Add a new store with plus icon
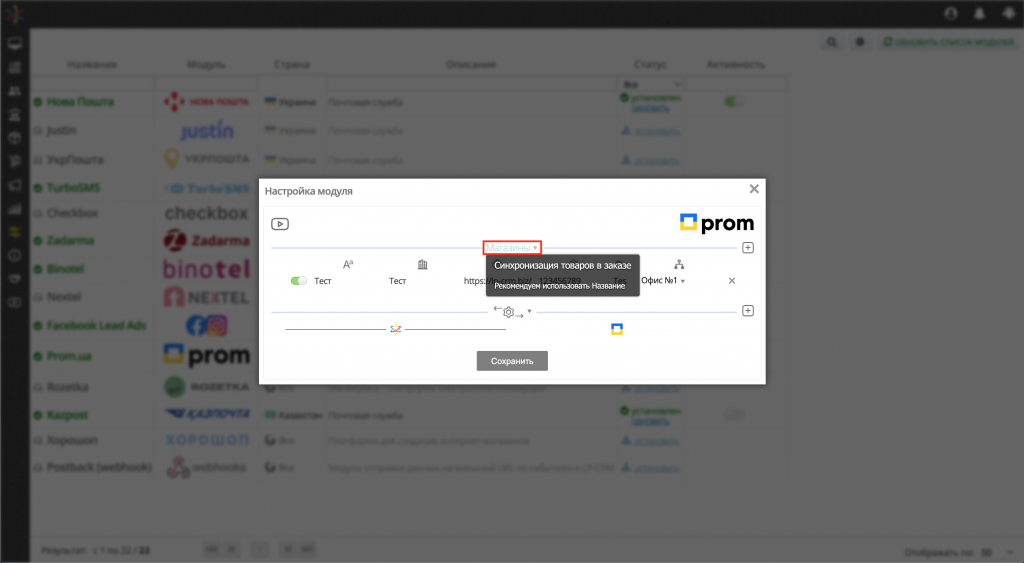This screenshot has width=1024, height=563. (x=748, y=248)
